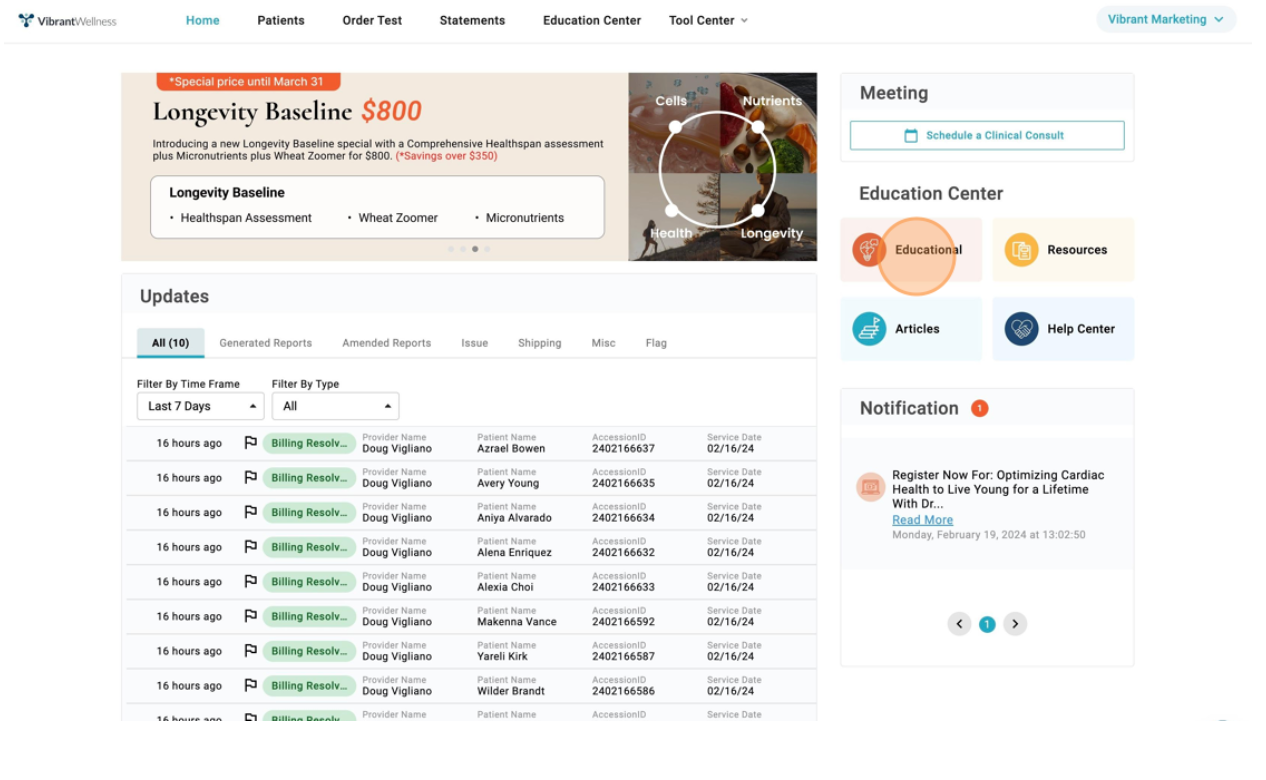Click accession ID 2402166634
Viewport: 1266px width, 780px height.
(x=623, y=518)
